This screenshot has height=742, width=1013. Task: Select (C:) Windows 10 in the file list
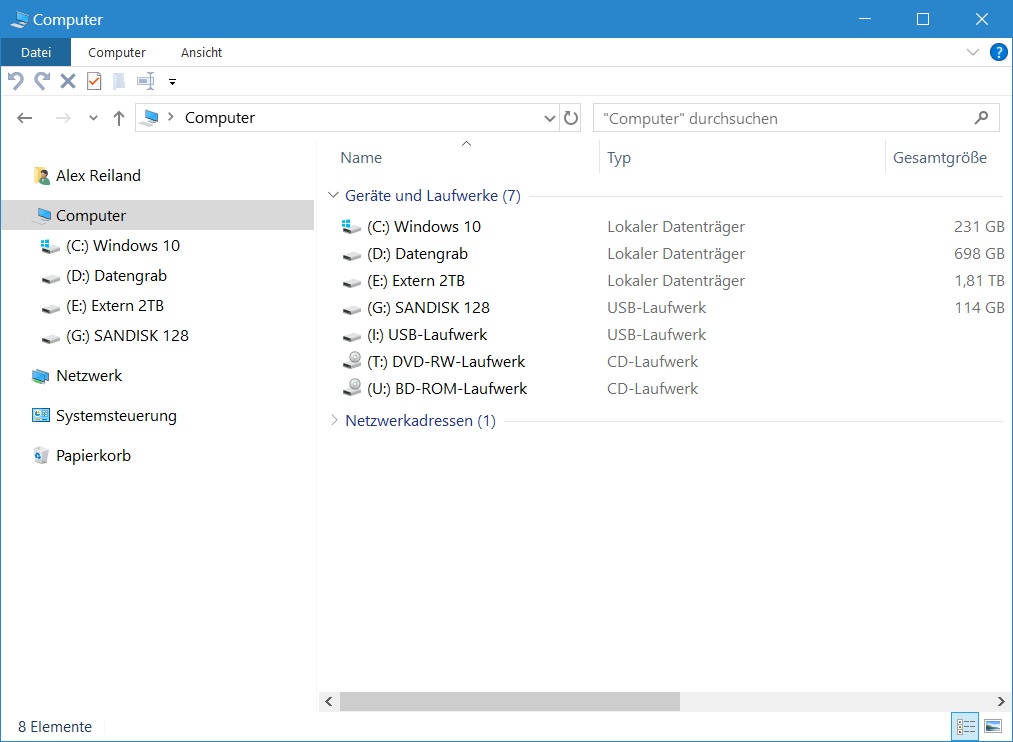424,227
